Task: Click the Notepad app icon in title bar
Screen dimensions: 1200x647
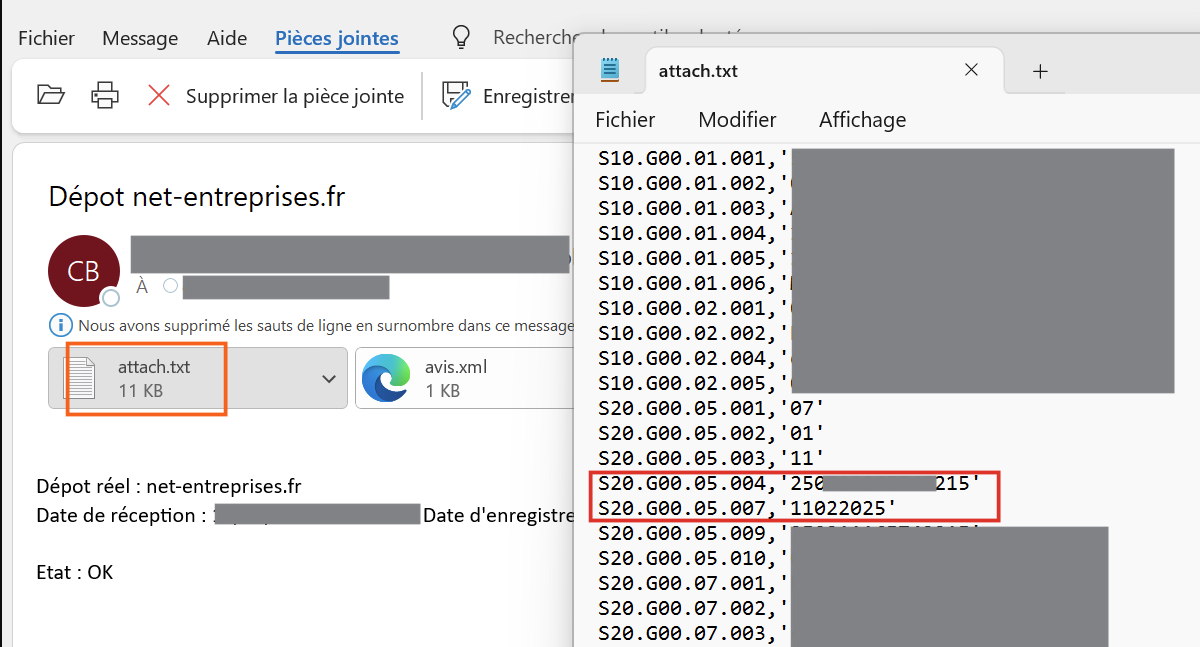Action: click(x=610, y=70)
